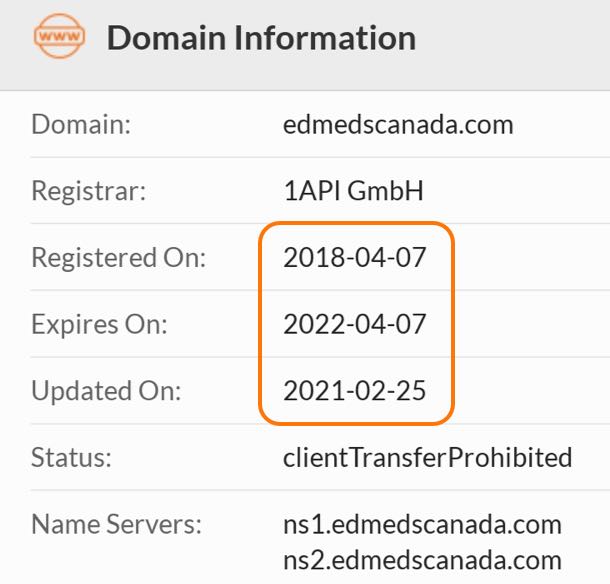
Task: Click the Domain: label
Action: click(x=81, y=125)
